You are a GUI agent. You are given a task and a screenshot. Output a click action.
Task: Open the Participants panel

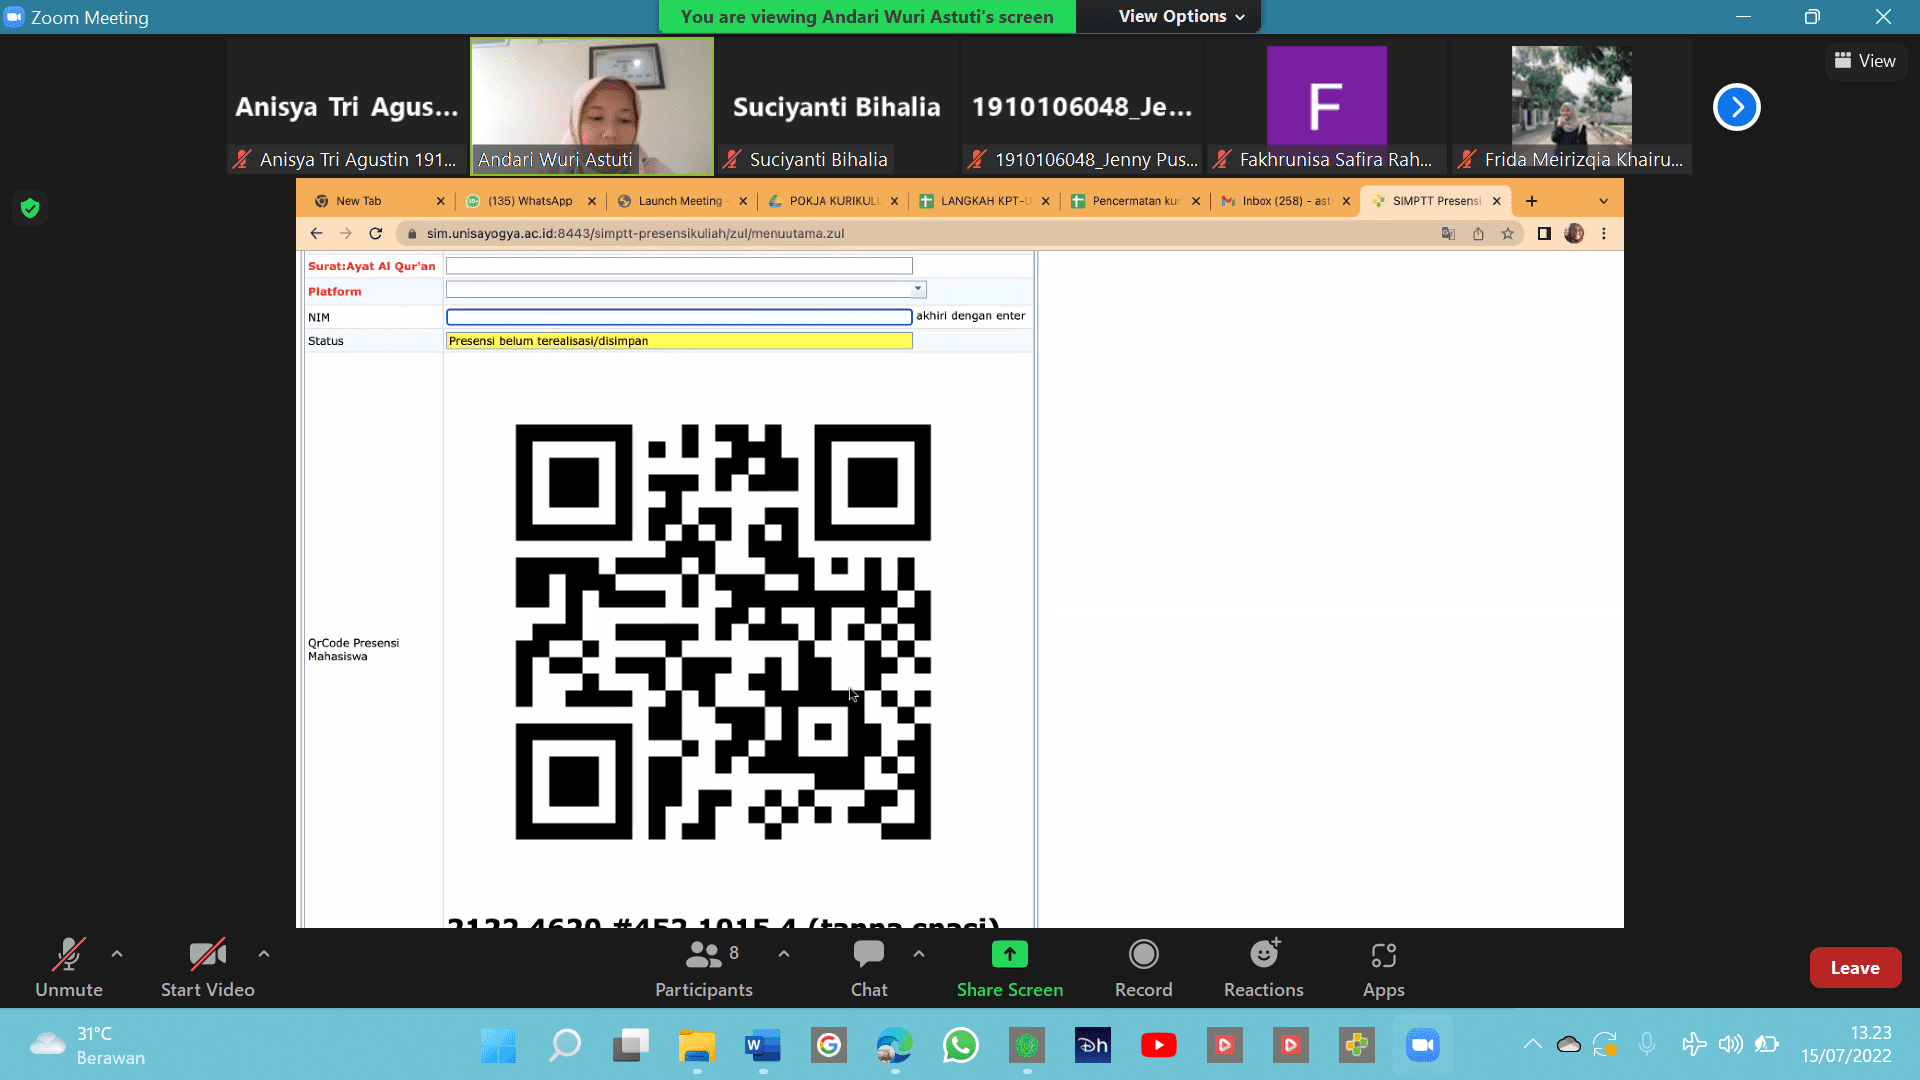[x=704, y=967]
